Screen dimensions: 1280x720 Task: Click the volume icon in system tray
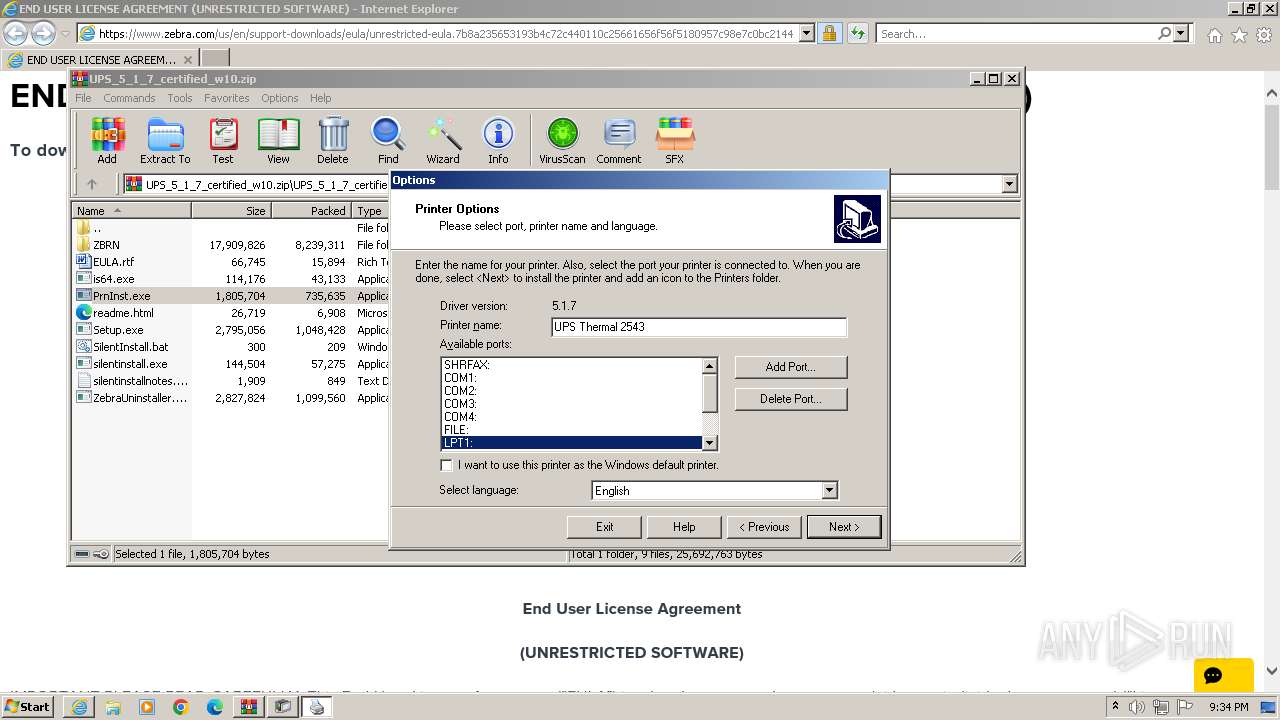pyautogui.click(x=1137, y=707)
